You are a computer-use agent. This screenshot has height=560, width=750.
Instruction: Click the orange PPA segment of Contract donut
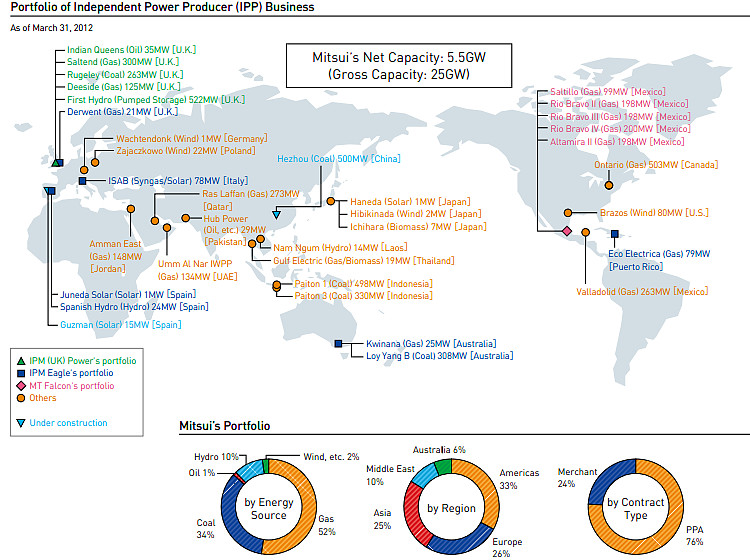[x=665, y=536]
